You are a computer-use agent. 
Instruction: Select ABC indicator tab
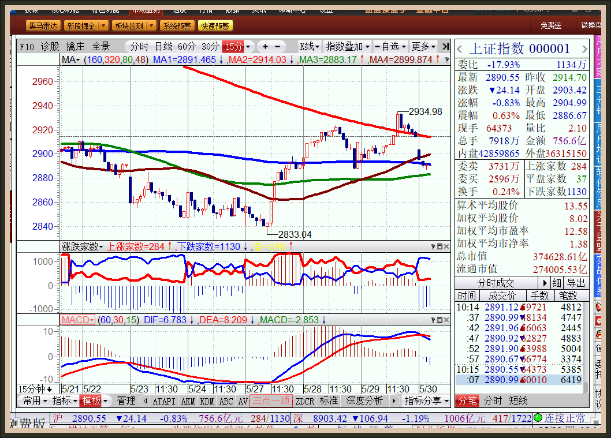[226, 401]
